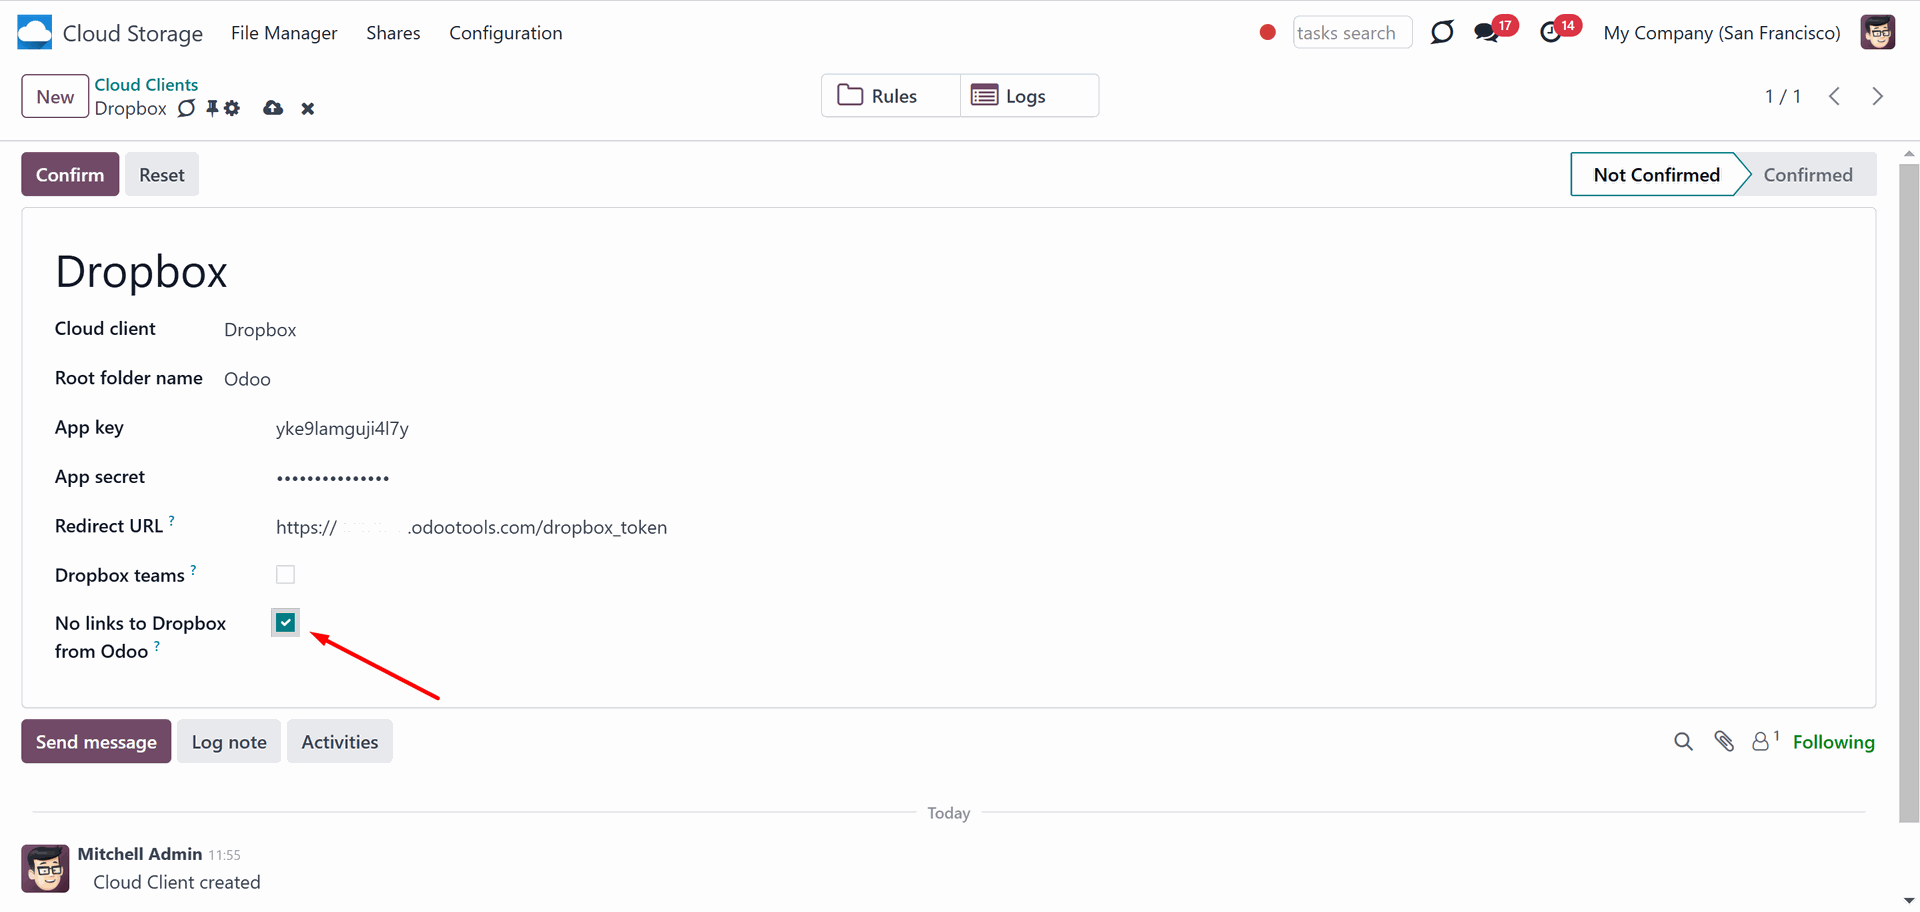This screenshot has height=912, width=1920.
Task: Open the Configuration menu
Action: [x=506, y=33]
